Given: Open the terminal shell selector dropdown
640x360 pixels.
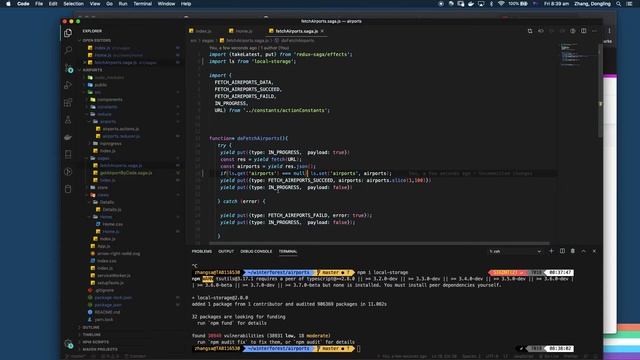Looking at the screenshot, I should pos(515,251).
